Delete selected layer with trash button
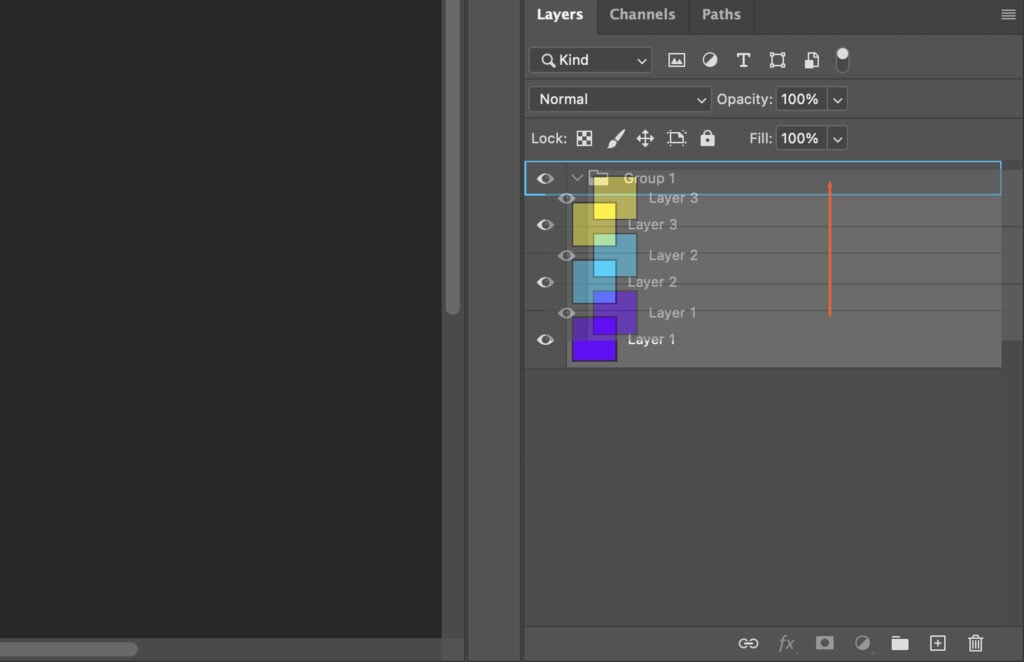Viewport: 1024px width, 662px height. [975, 643]
